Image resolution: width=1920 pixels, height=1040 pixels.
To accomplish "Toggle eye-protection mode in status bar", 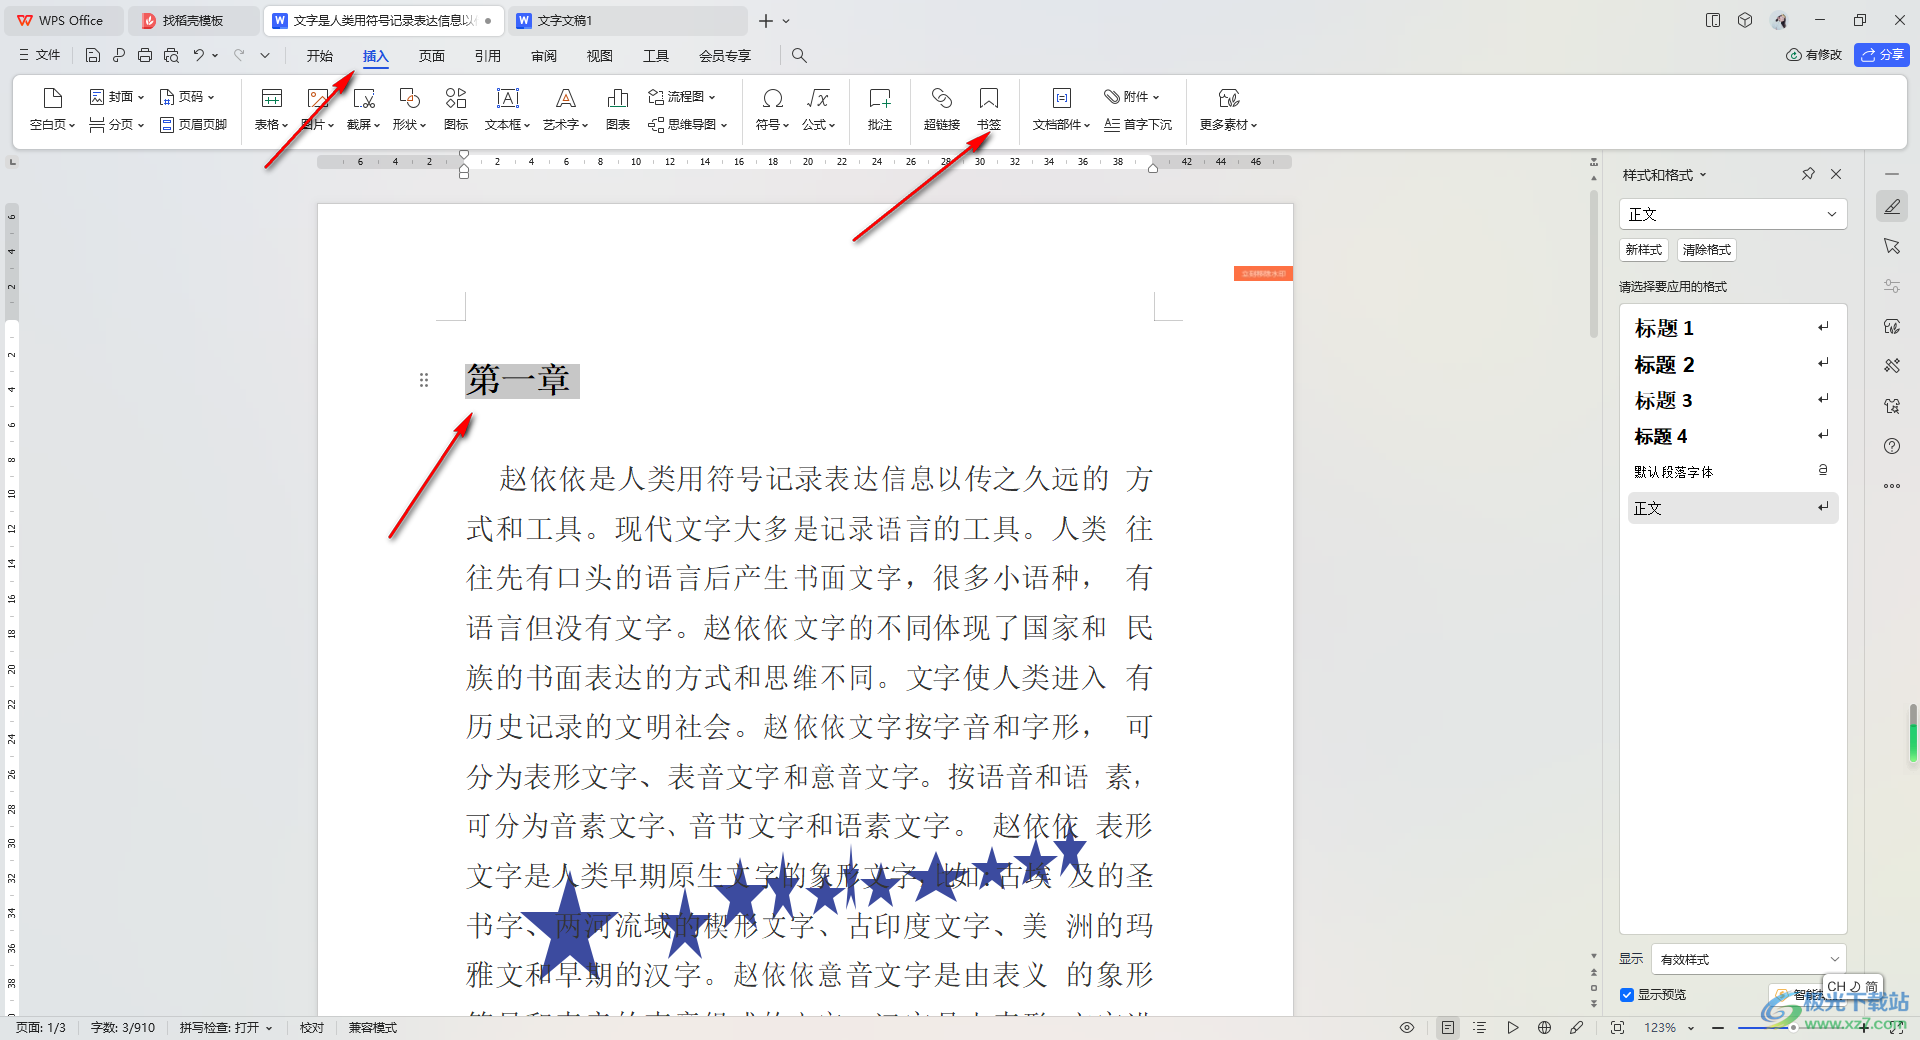I will 1407,1028.
